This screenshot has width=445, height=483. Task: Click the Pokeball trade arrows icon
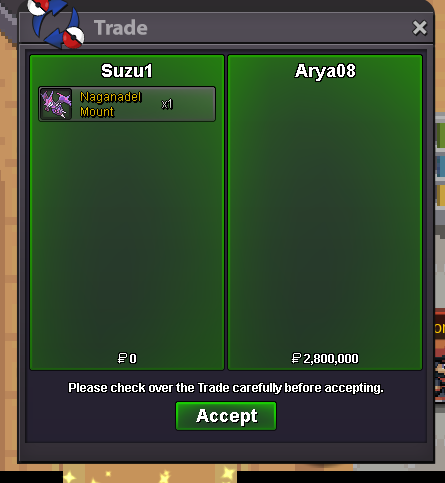[x=56, y=24]
